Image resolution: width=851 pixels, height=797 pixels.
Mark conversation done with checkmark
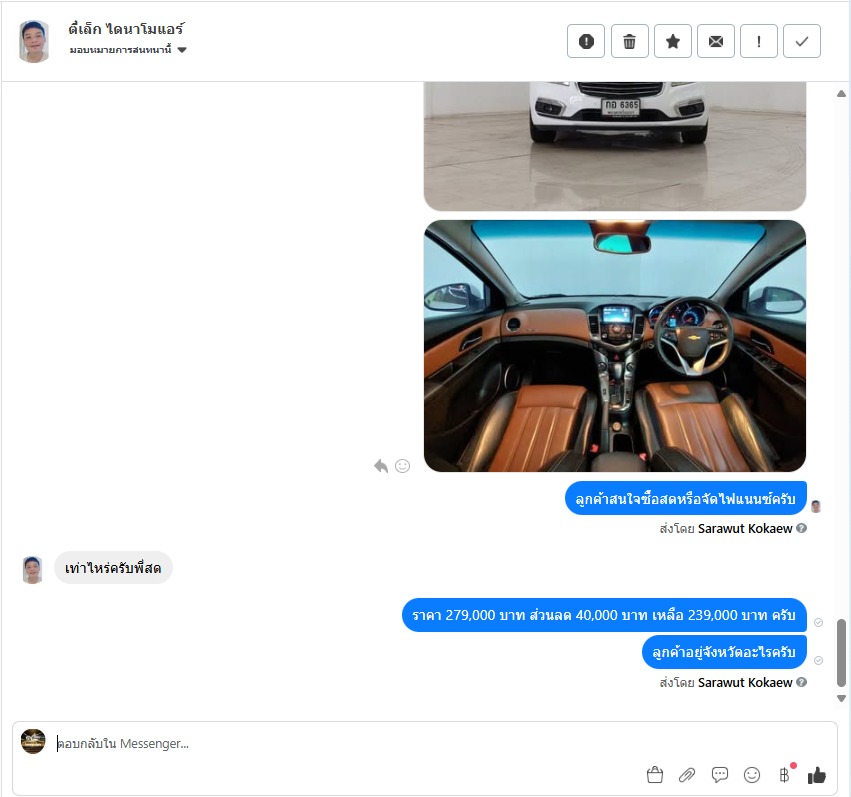pyautogui.click(x=802, y=41)
